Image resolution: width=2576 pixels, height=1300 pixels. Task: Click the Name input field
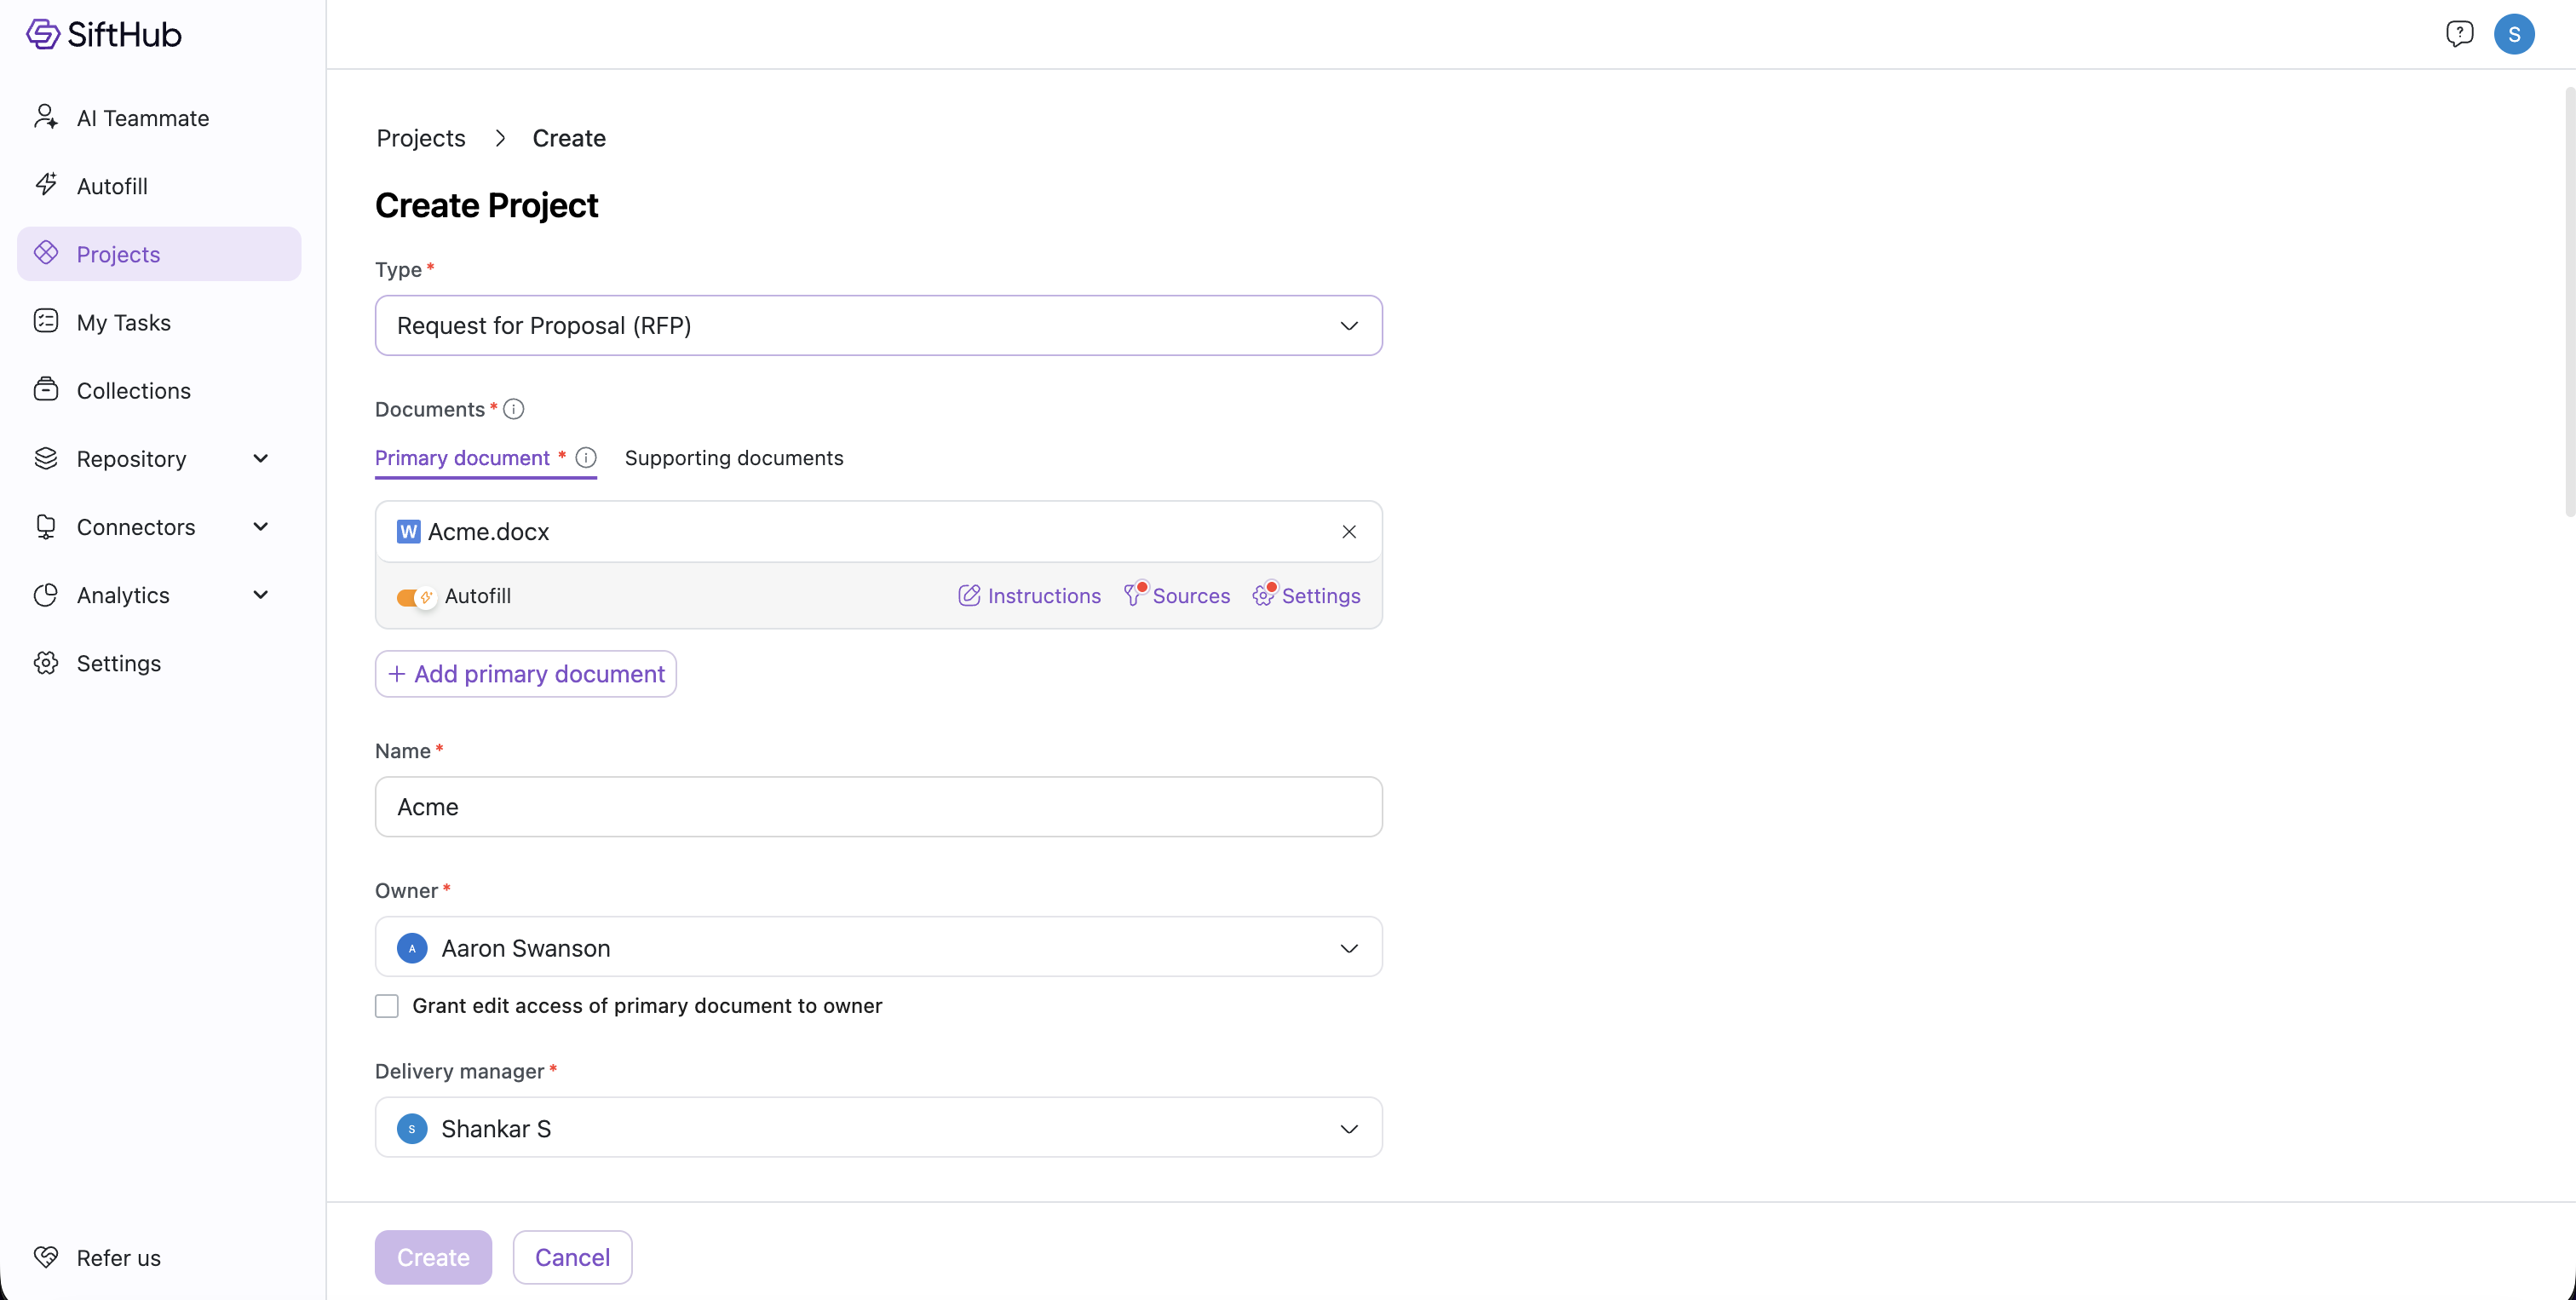tap(878, 807)
